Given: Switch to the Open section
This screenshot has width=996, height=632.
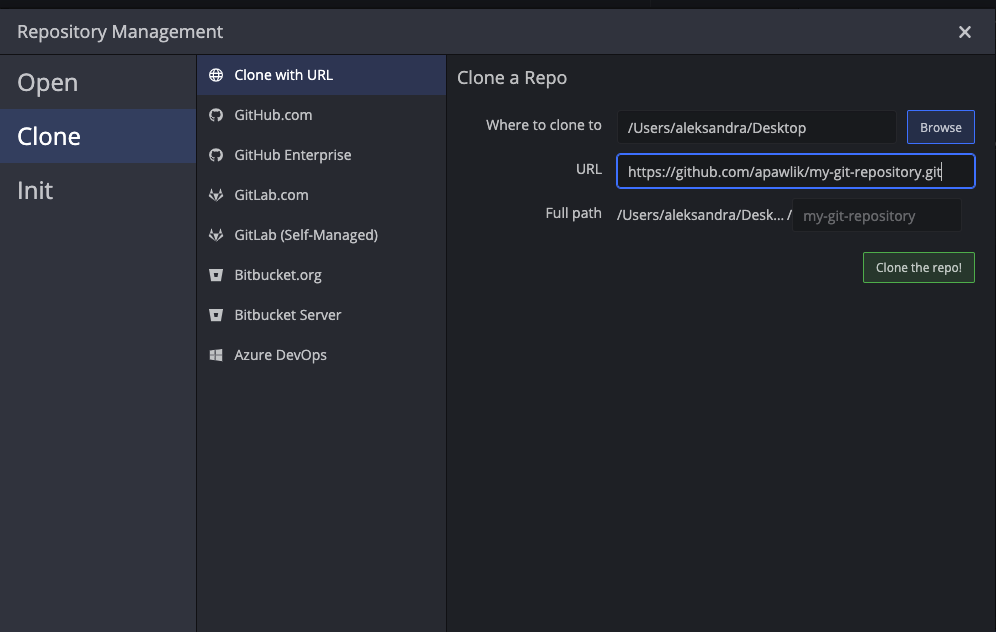Looking at the screenshot, I should click(98, 82).
